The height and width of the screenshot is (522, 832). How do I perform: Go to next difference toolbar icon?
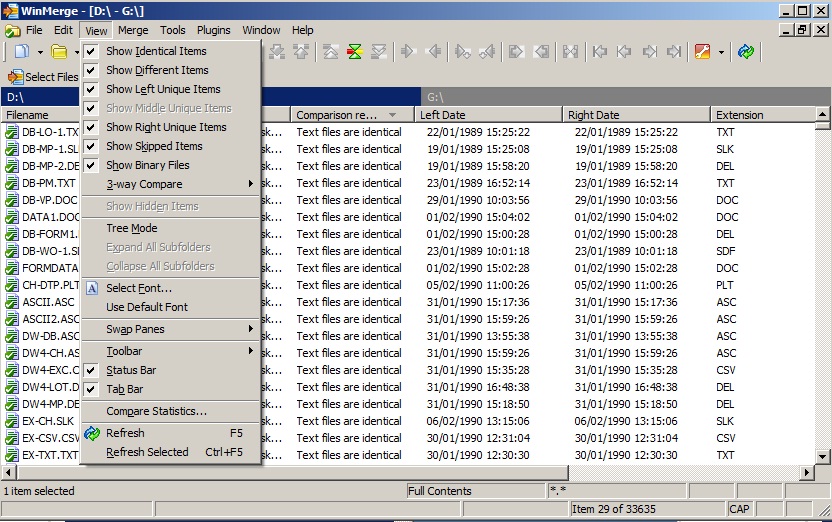(277, 51)
